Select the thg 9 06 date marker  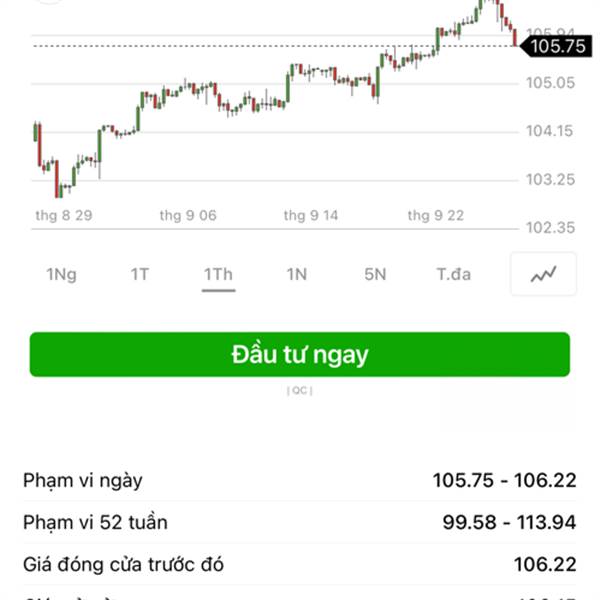(x=188, y=215)
